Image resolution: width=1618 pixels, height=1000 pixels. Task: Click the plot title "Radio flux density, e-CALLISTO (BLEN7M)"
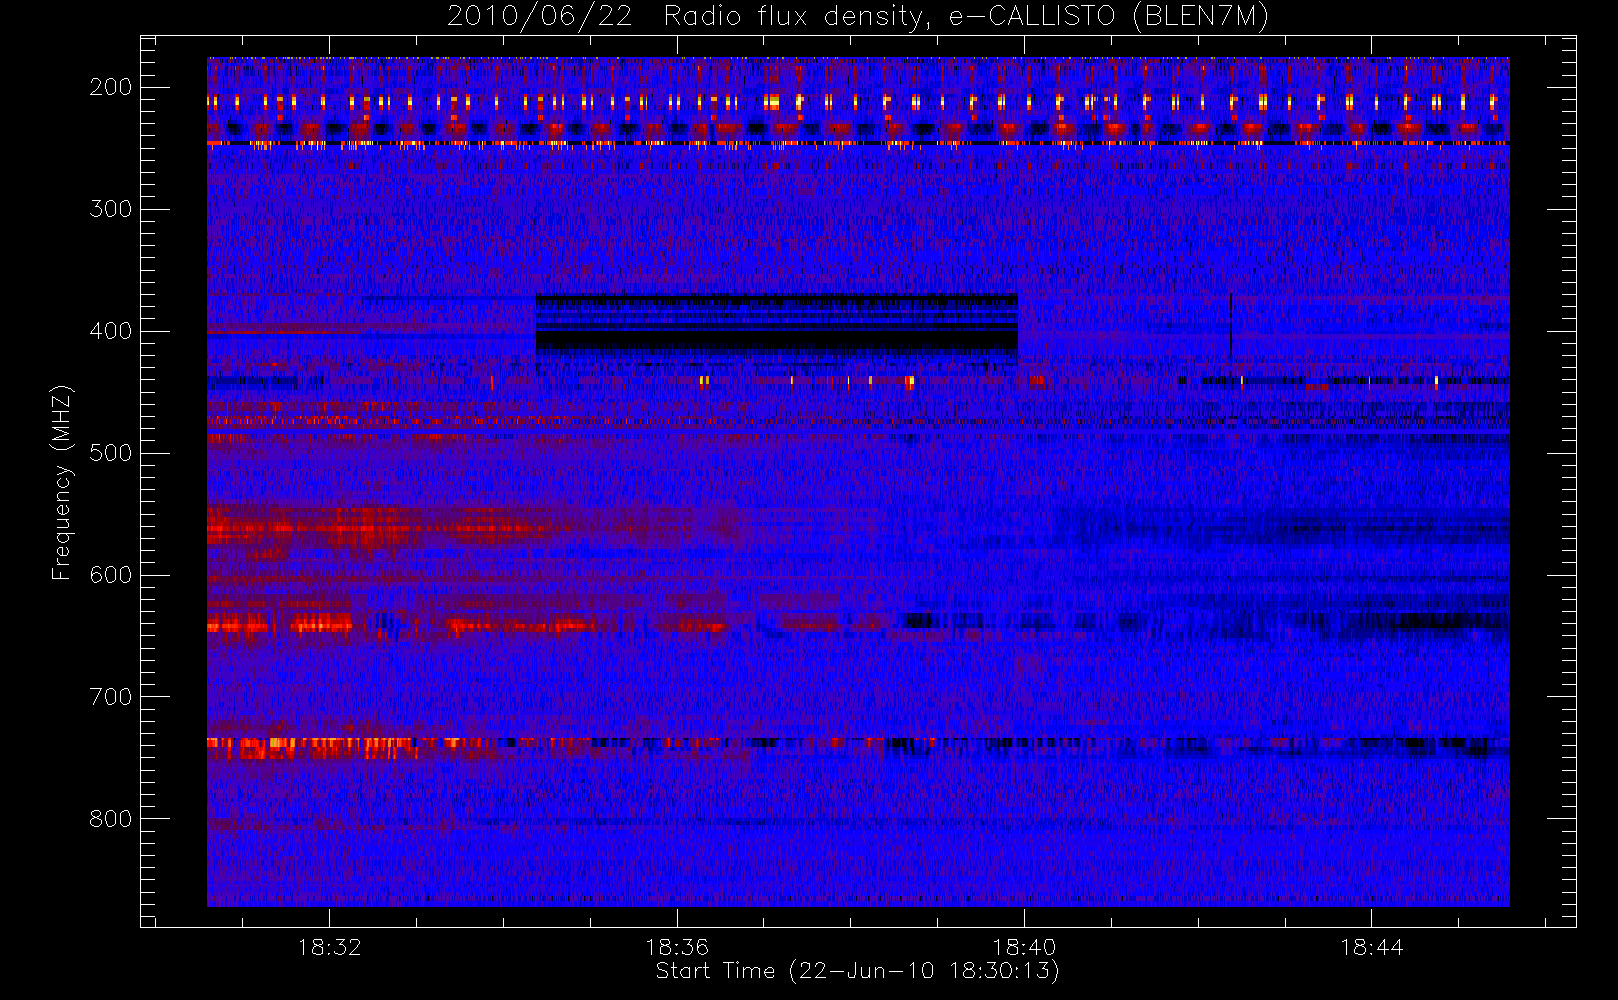966,17
